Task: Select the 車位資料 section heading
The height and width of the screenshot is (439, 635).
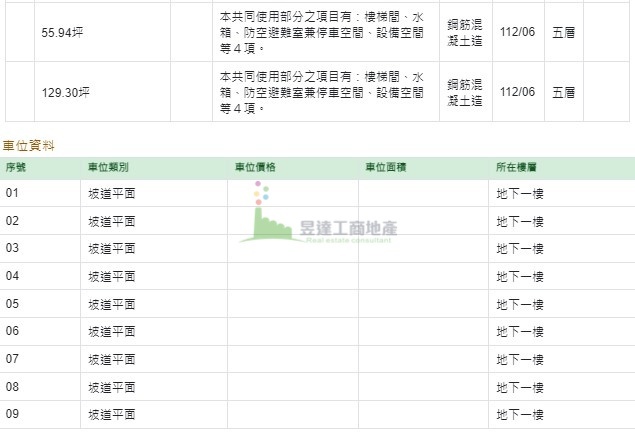Action: click(29, 145)
